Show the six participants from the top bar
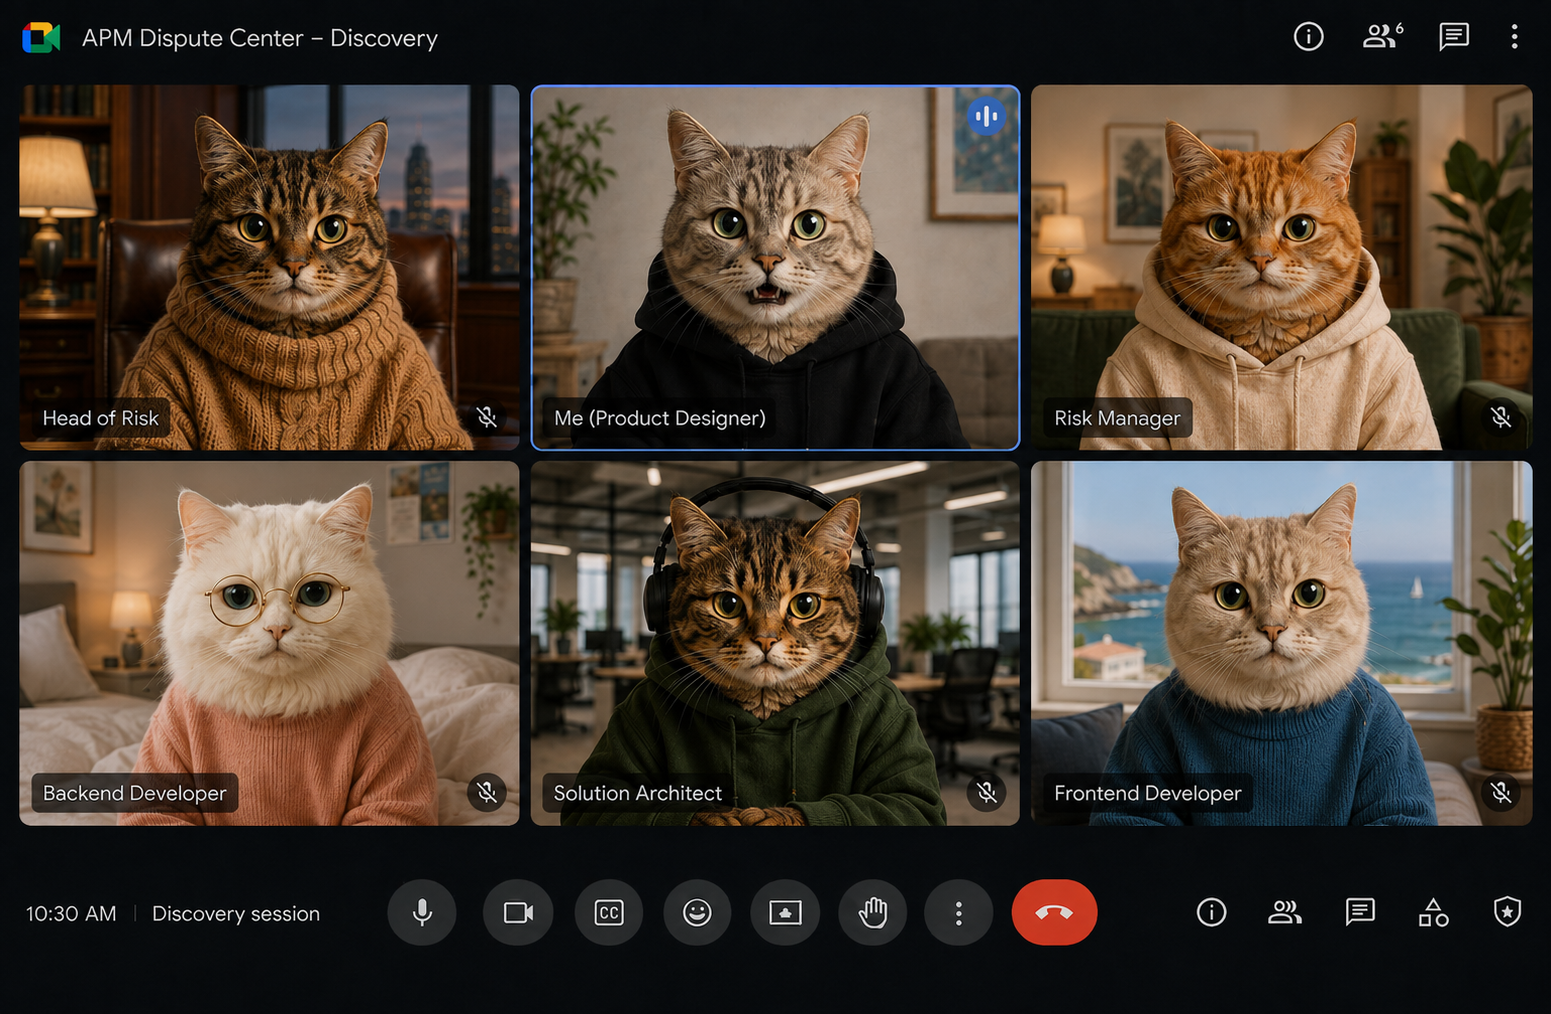The image size is (1551, 1014). click(x=1383, y=37)
